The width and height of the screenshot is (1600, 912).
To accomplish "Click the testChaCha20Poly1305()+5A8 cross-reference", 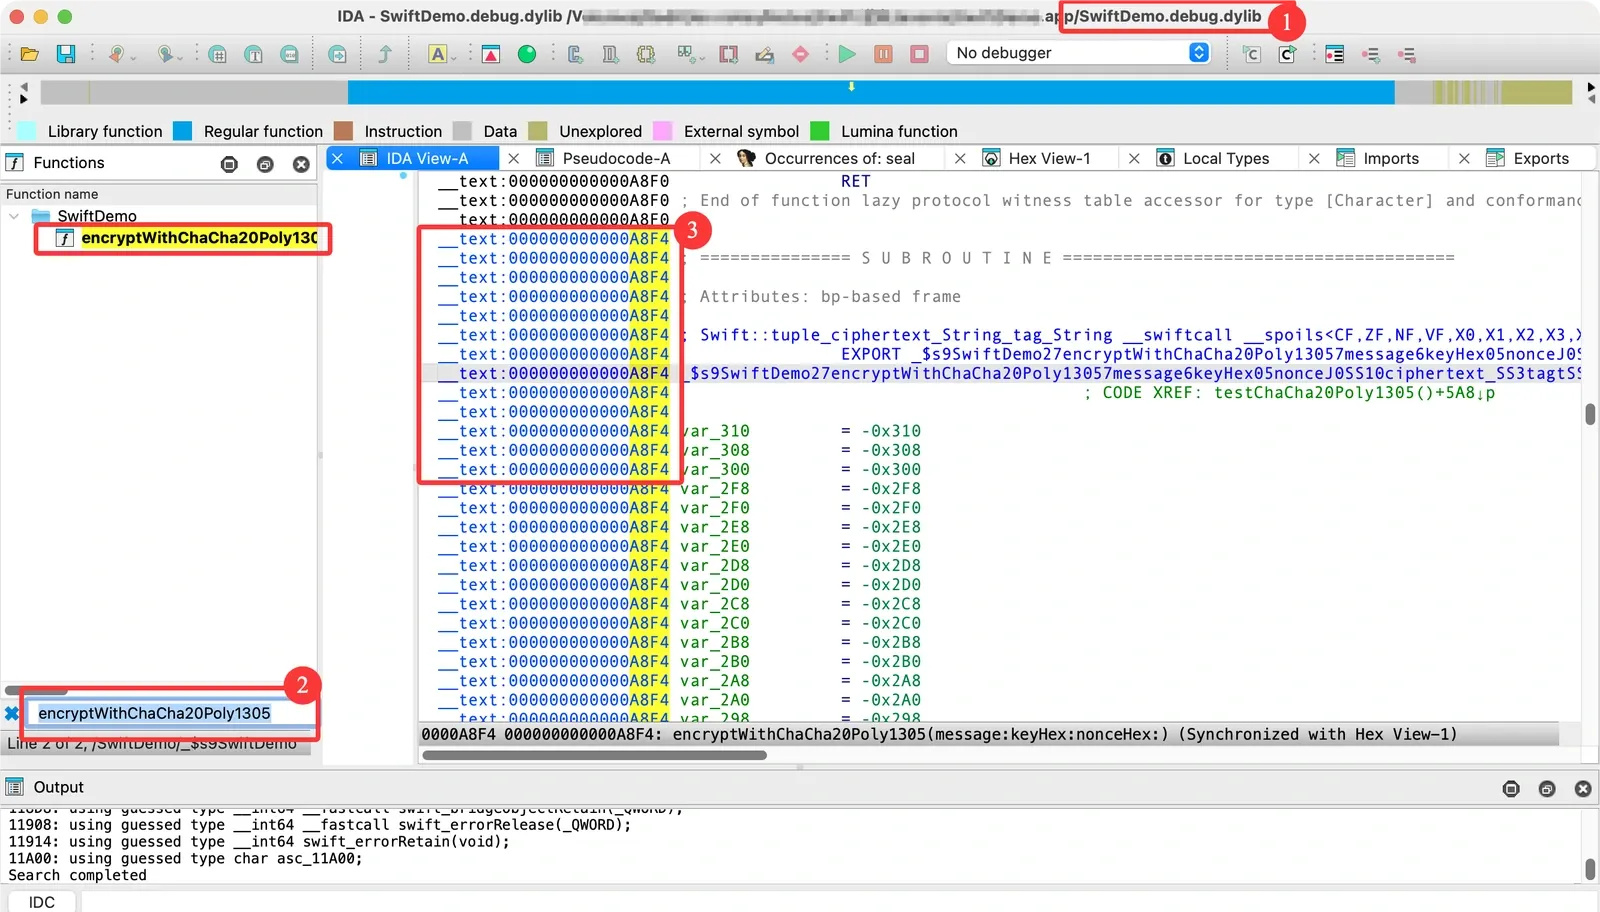I will coord(1355,393).
